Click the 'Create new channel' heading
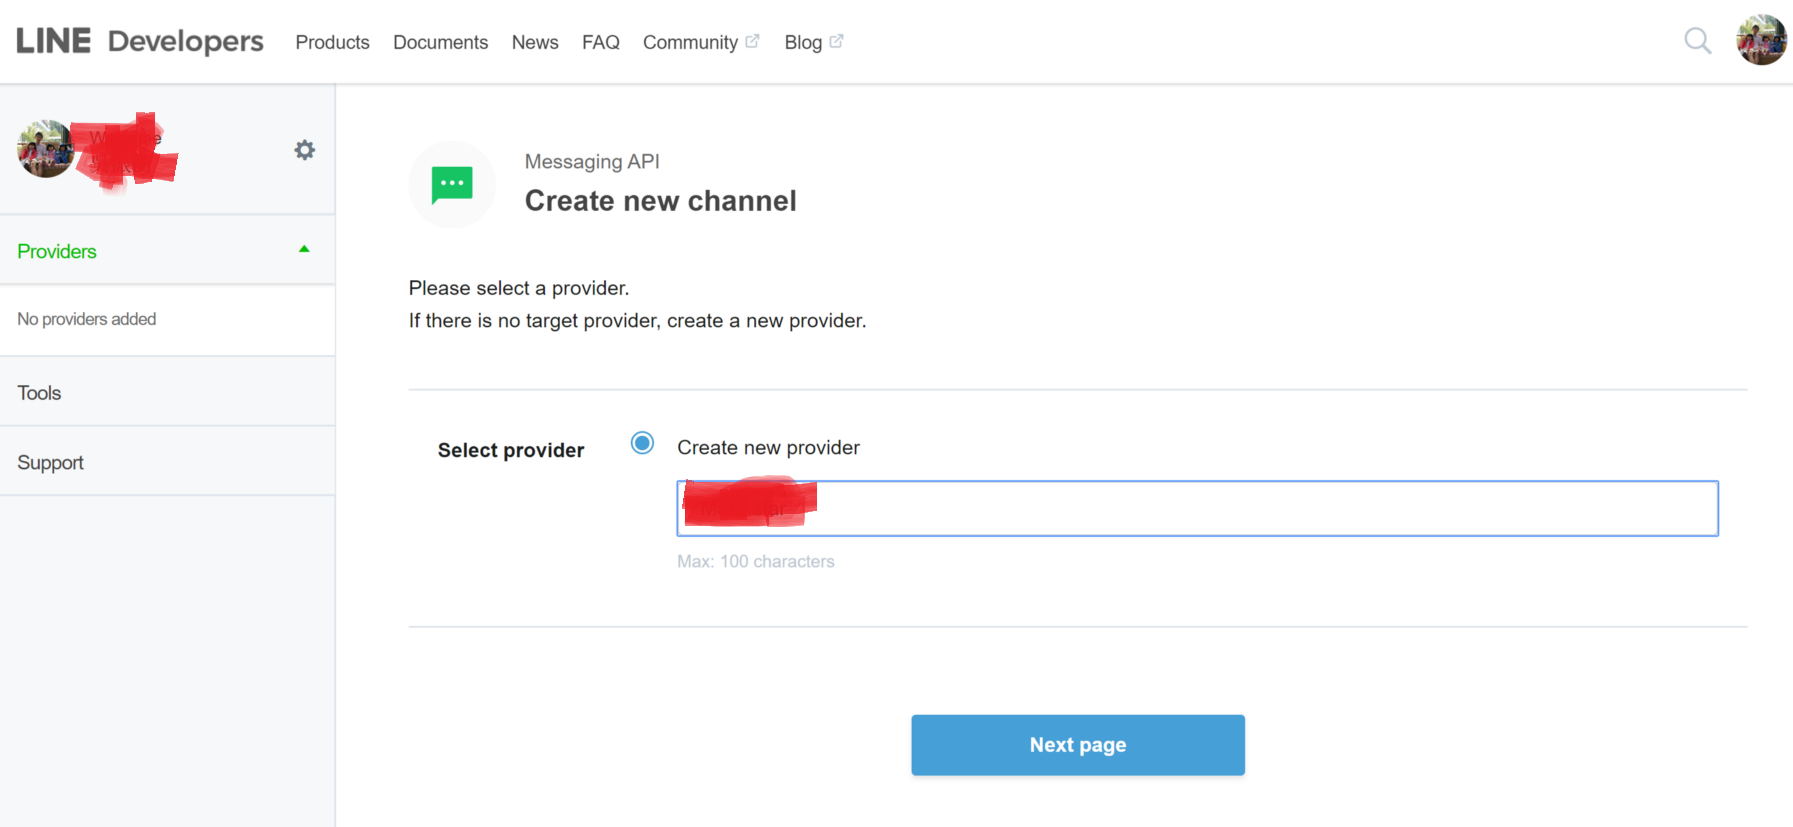The height and width of the screenshot is (827, 1793). pos(661,201)
